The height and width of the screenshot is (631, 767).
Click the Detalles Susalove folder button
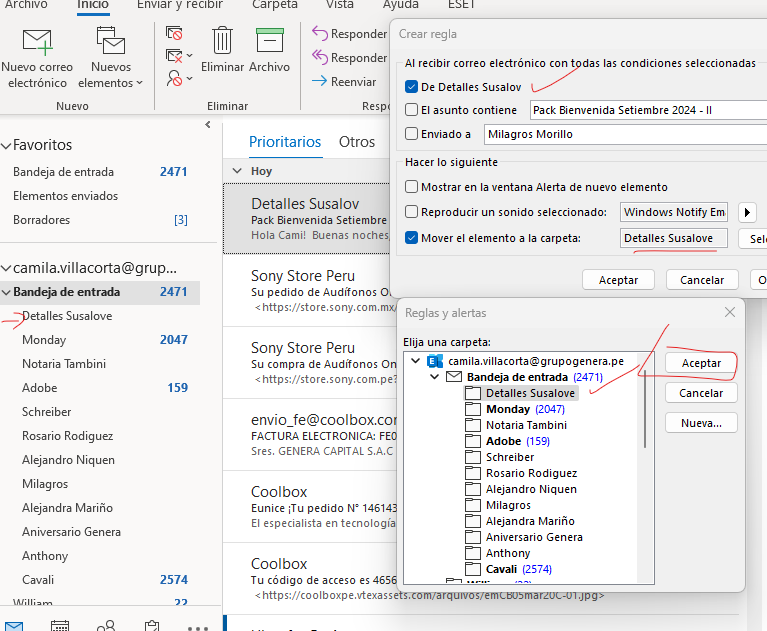point(674,238)
